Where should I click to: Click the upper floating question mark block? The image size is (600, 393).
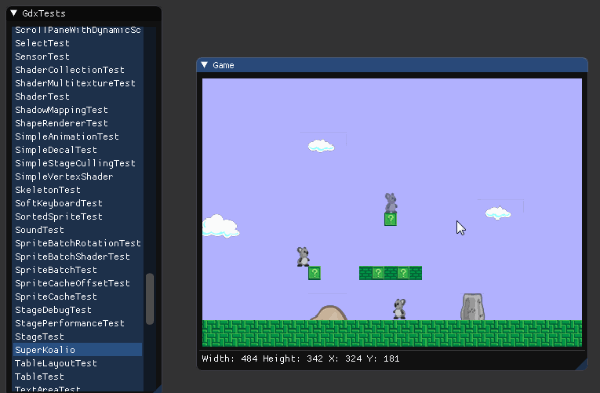click(390, 219)
